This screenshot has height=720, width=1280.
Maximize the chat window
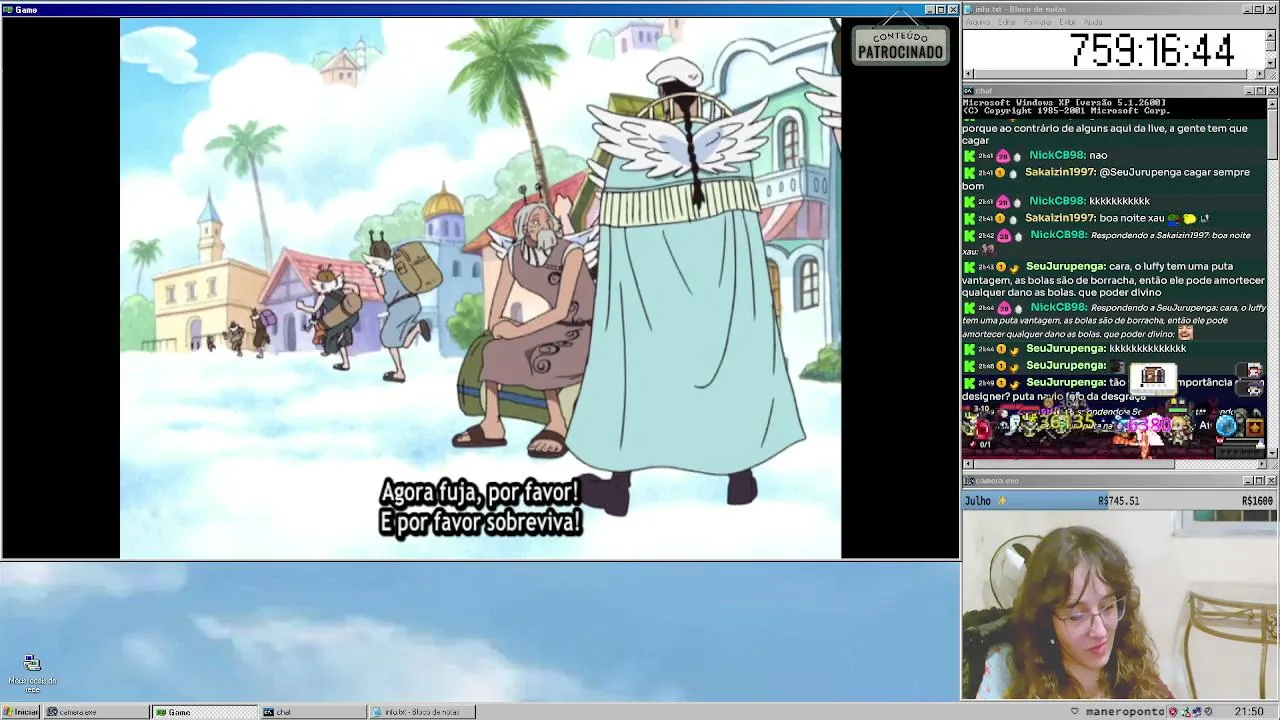pyautogui.click(x=1260, y=91)
